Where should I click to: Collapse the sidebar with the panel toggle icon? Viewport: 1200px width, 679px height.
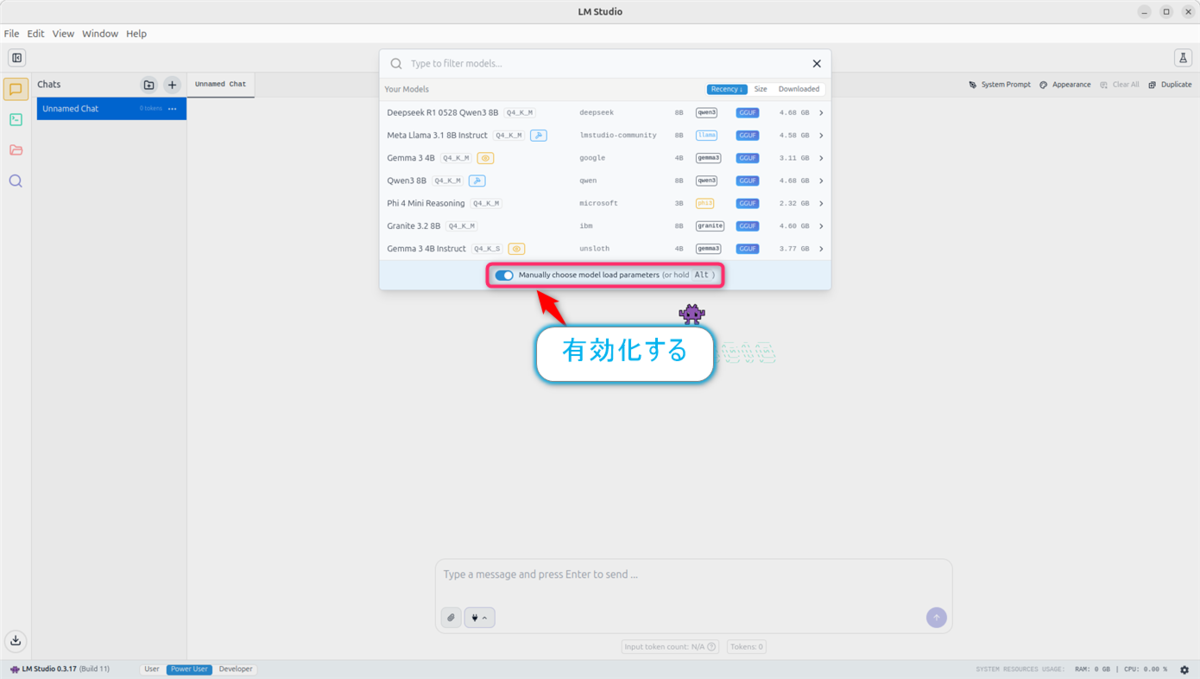click(x=17, y=58)
